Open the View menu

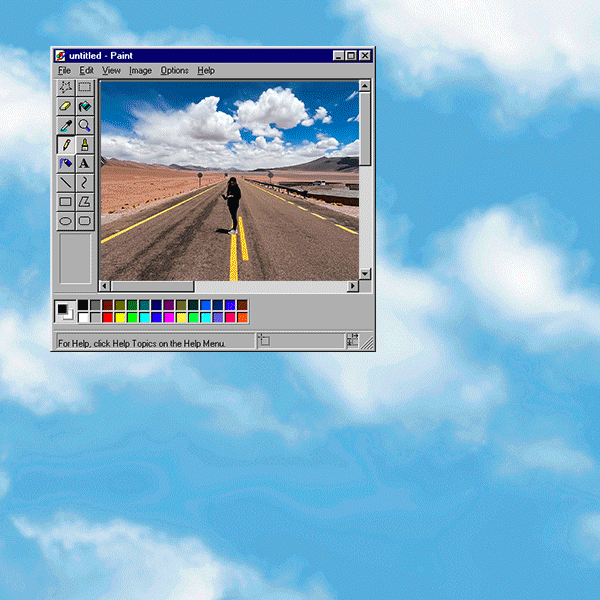point(111,70)
